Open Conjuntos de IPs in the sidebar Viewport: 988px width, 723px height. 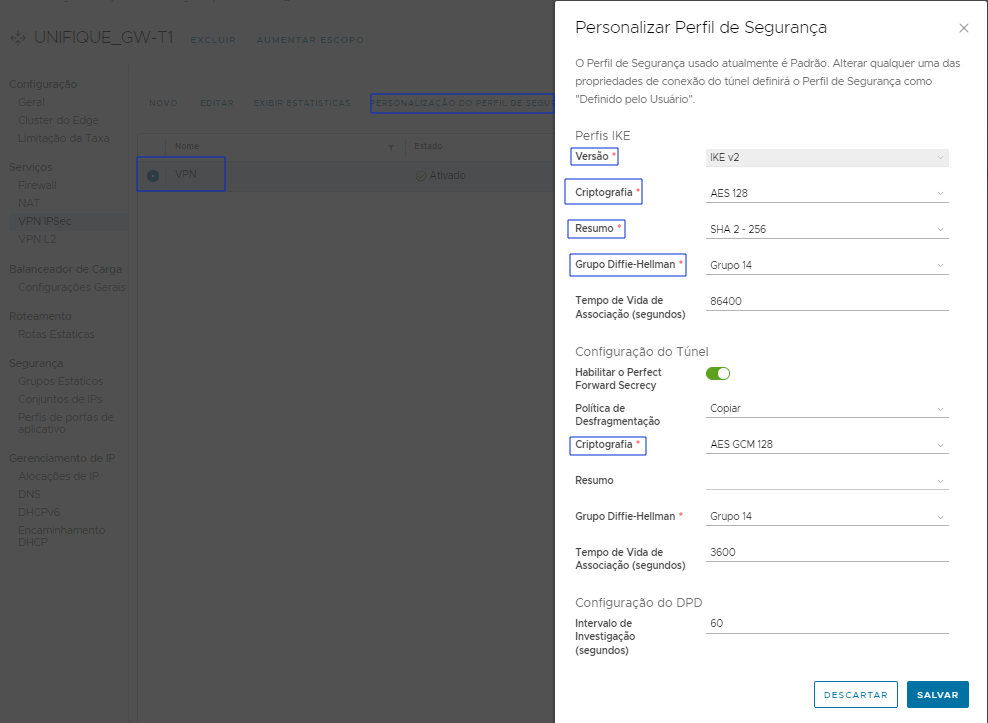point(60,399)
